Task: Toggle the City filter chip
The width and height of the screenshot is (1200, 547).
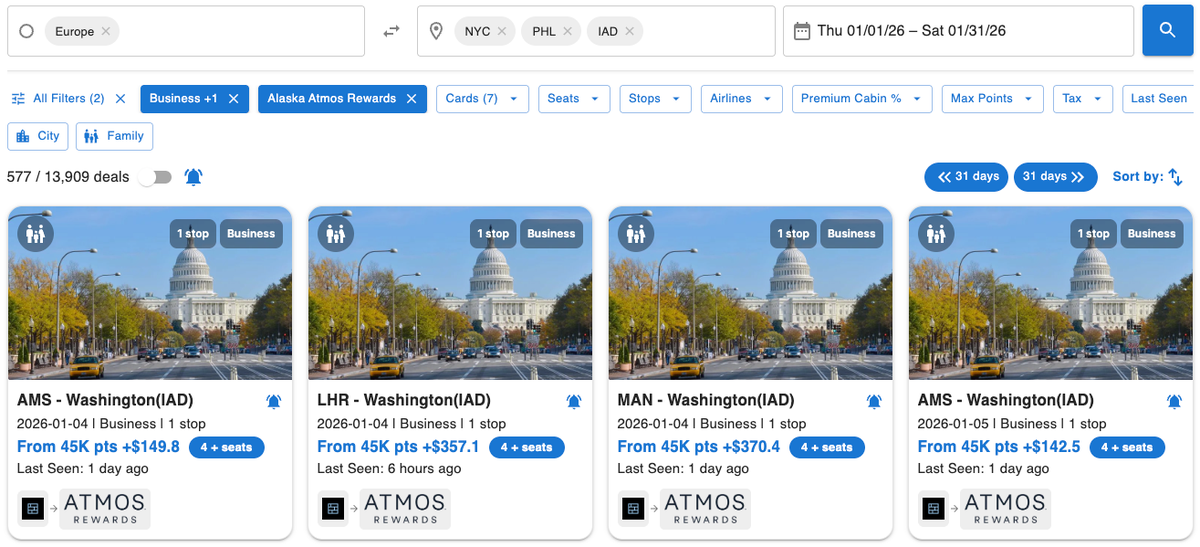Action: coord(38,136)
